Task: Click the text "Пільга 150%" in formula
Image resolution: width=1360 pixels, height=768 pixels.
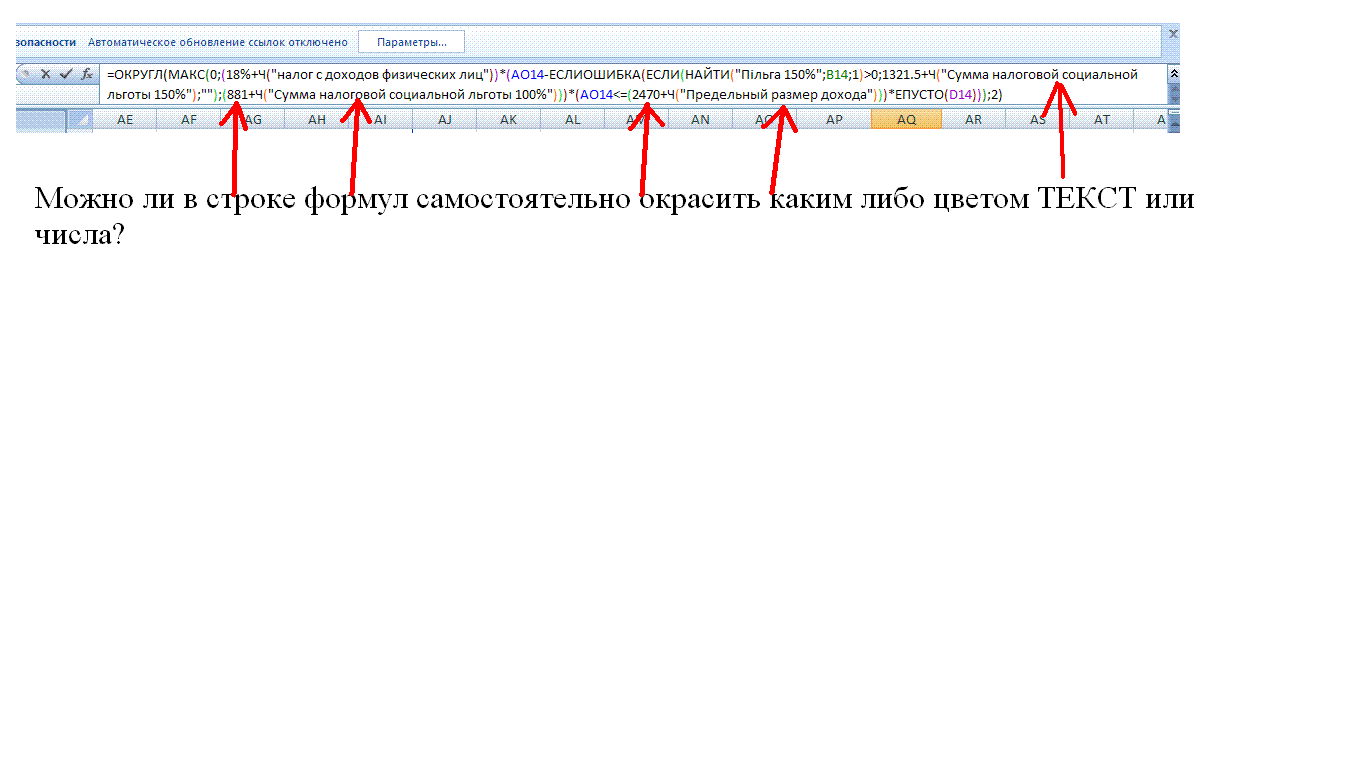Action: click(x=777, y=74)
